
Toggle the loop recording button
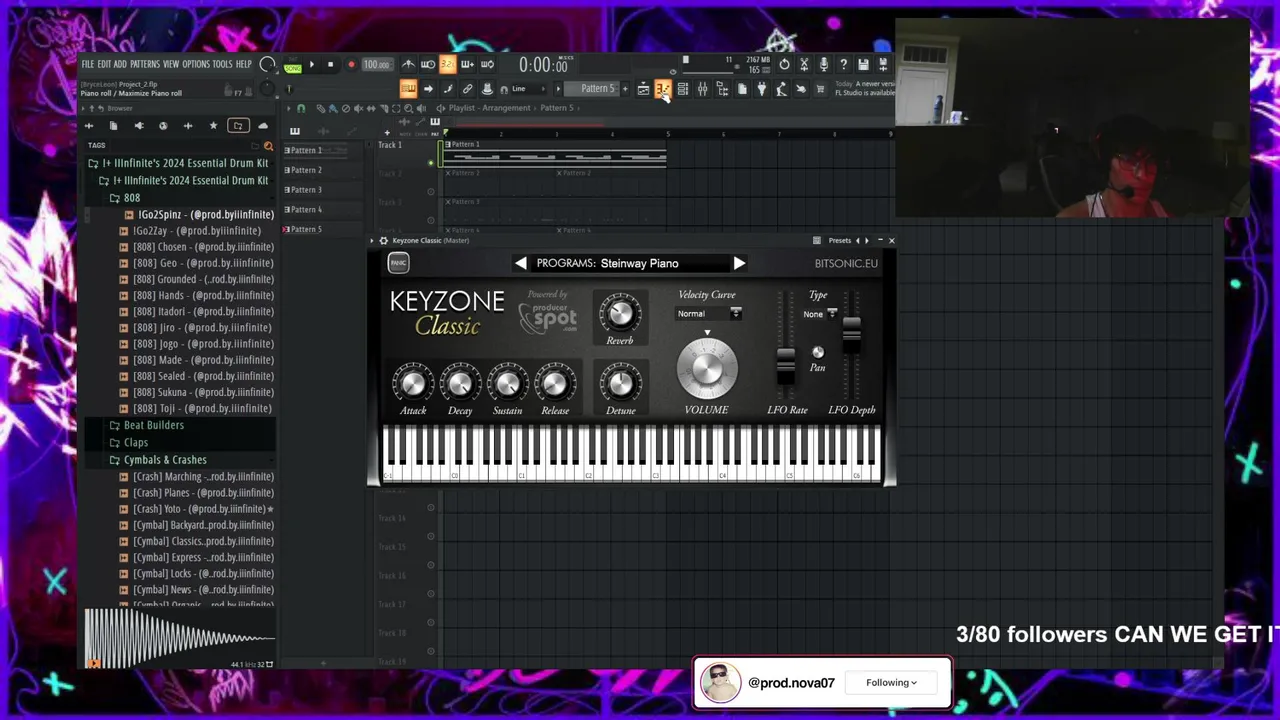pos(486,65)
